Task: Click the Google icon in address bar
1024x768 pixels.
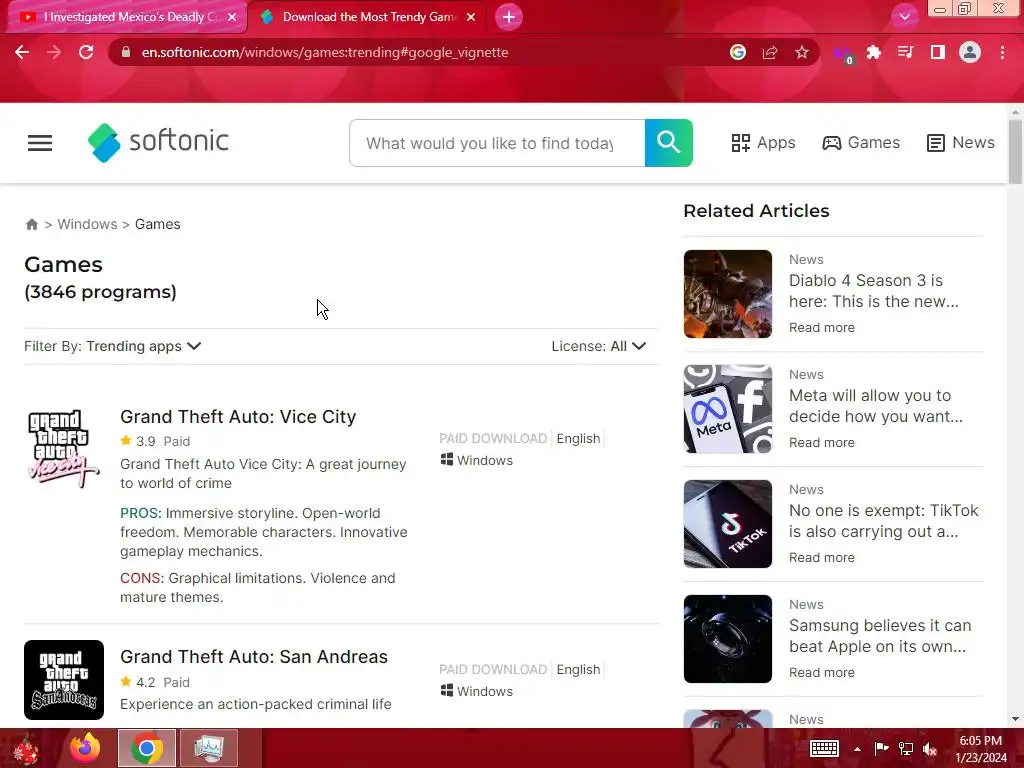Action: 738,52
